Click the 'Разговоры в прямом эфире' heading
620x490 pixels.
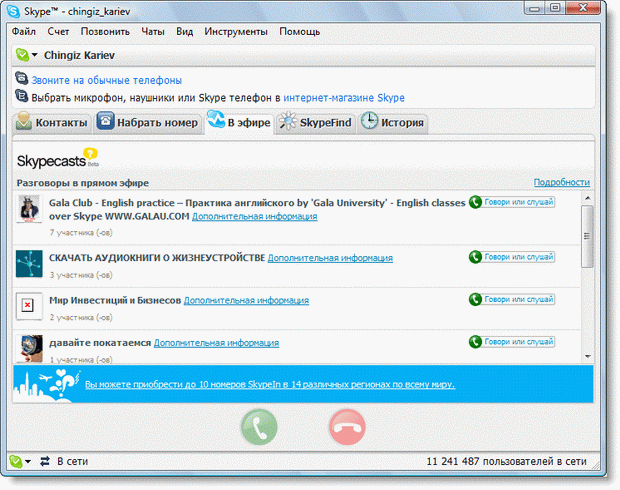pos(83,183)
